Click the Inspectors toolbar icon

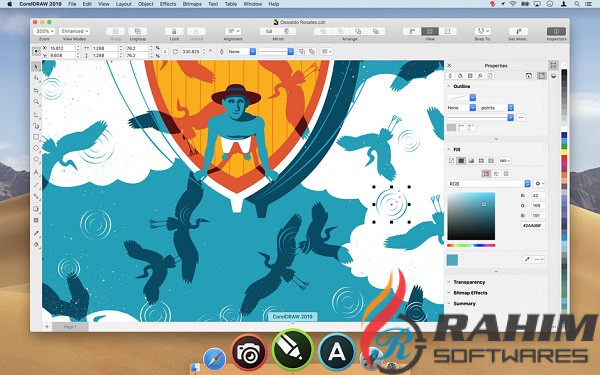pyautogui.click(x=556, y=31)
